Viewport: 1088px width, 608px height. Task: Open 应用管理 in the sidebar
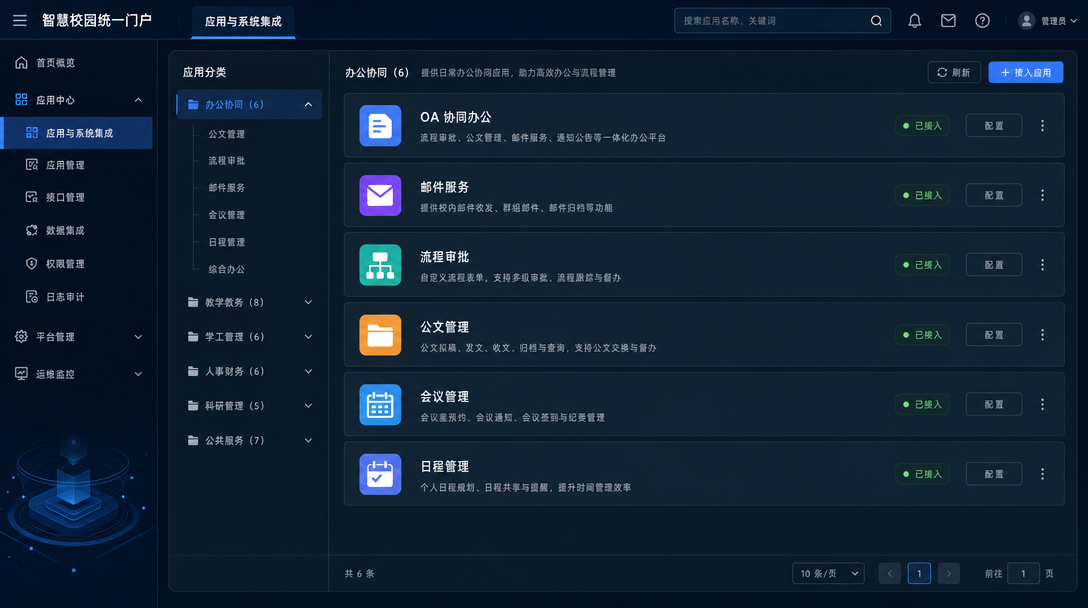pyautogui.click(x=65, y=165)
